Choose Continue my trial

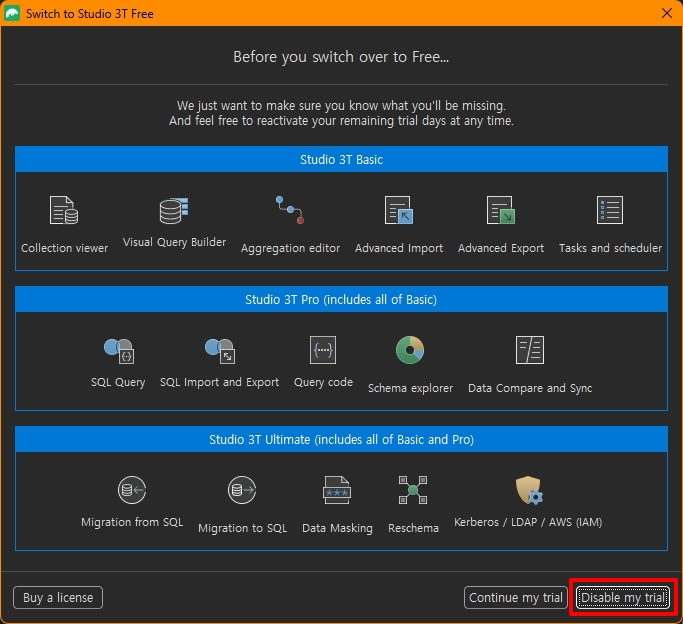tap(516, 597)
